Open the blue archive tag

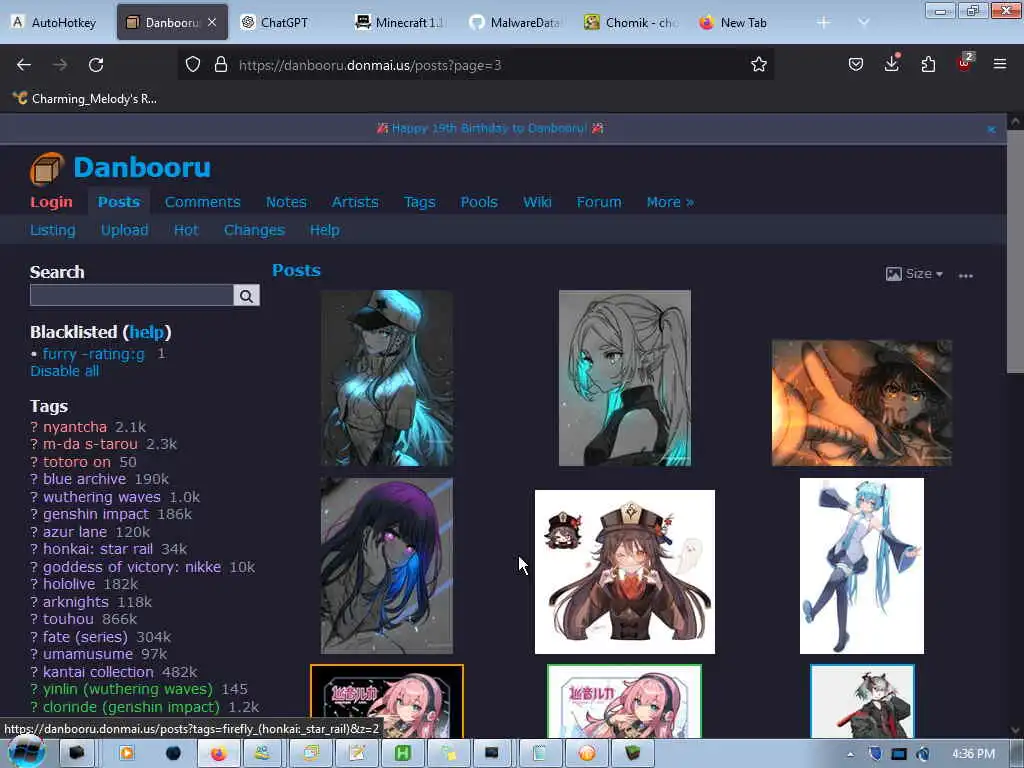84,479
